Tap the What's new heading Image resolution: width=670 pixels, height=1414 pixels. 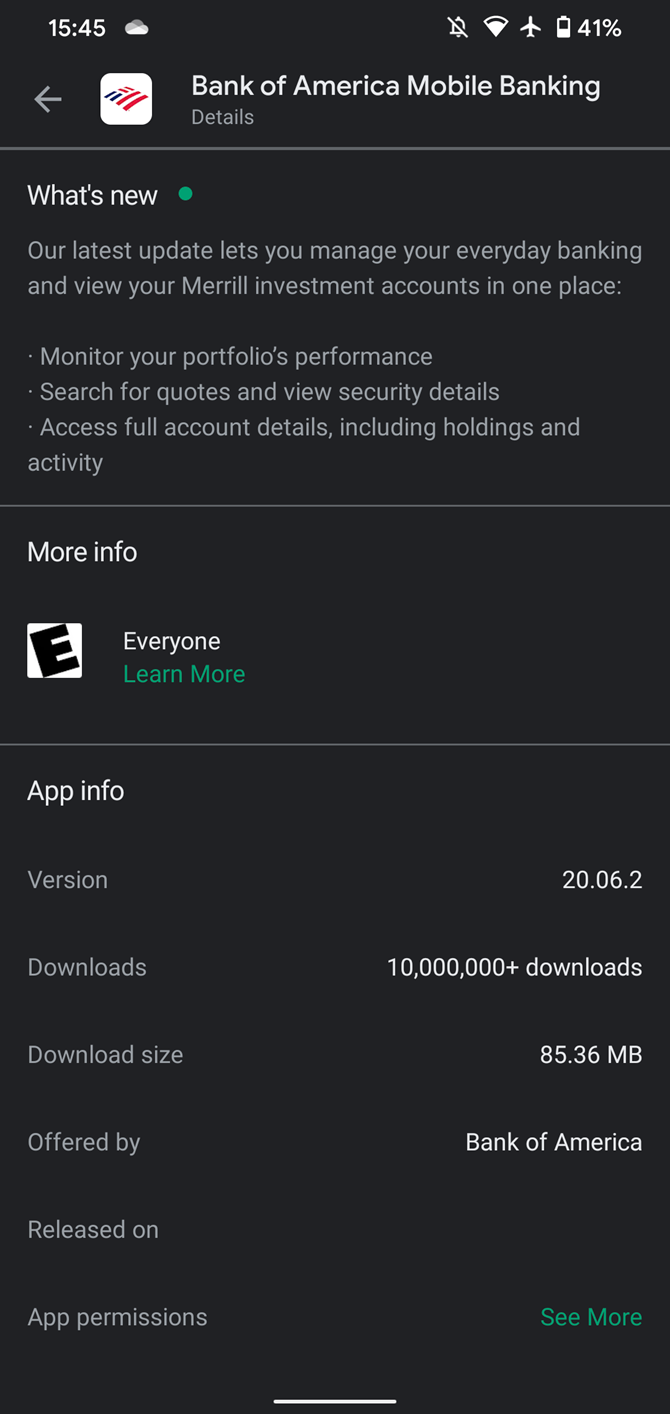coord(92,195)
